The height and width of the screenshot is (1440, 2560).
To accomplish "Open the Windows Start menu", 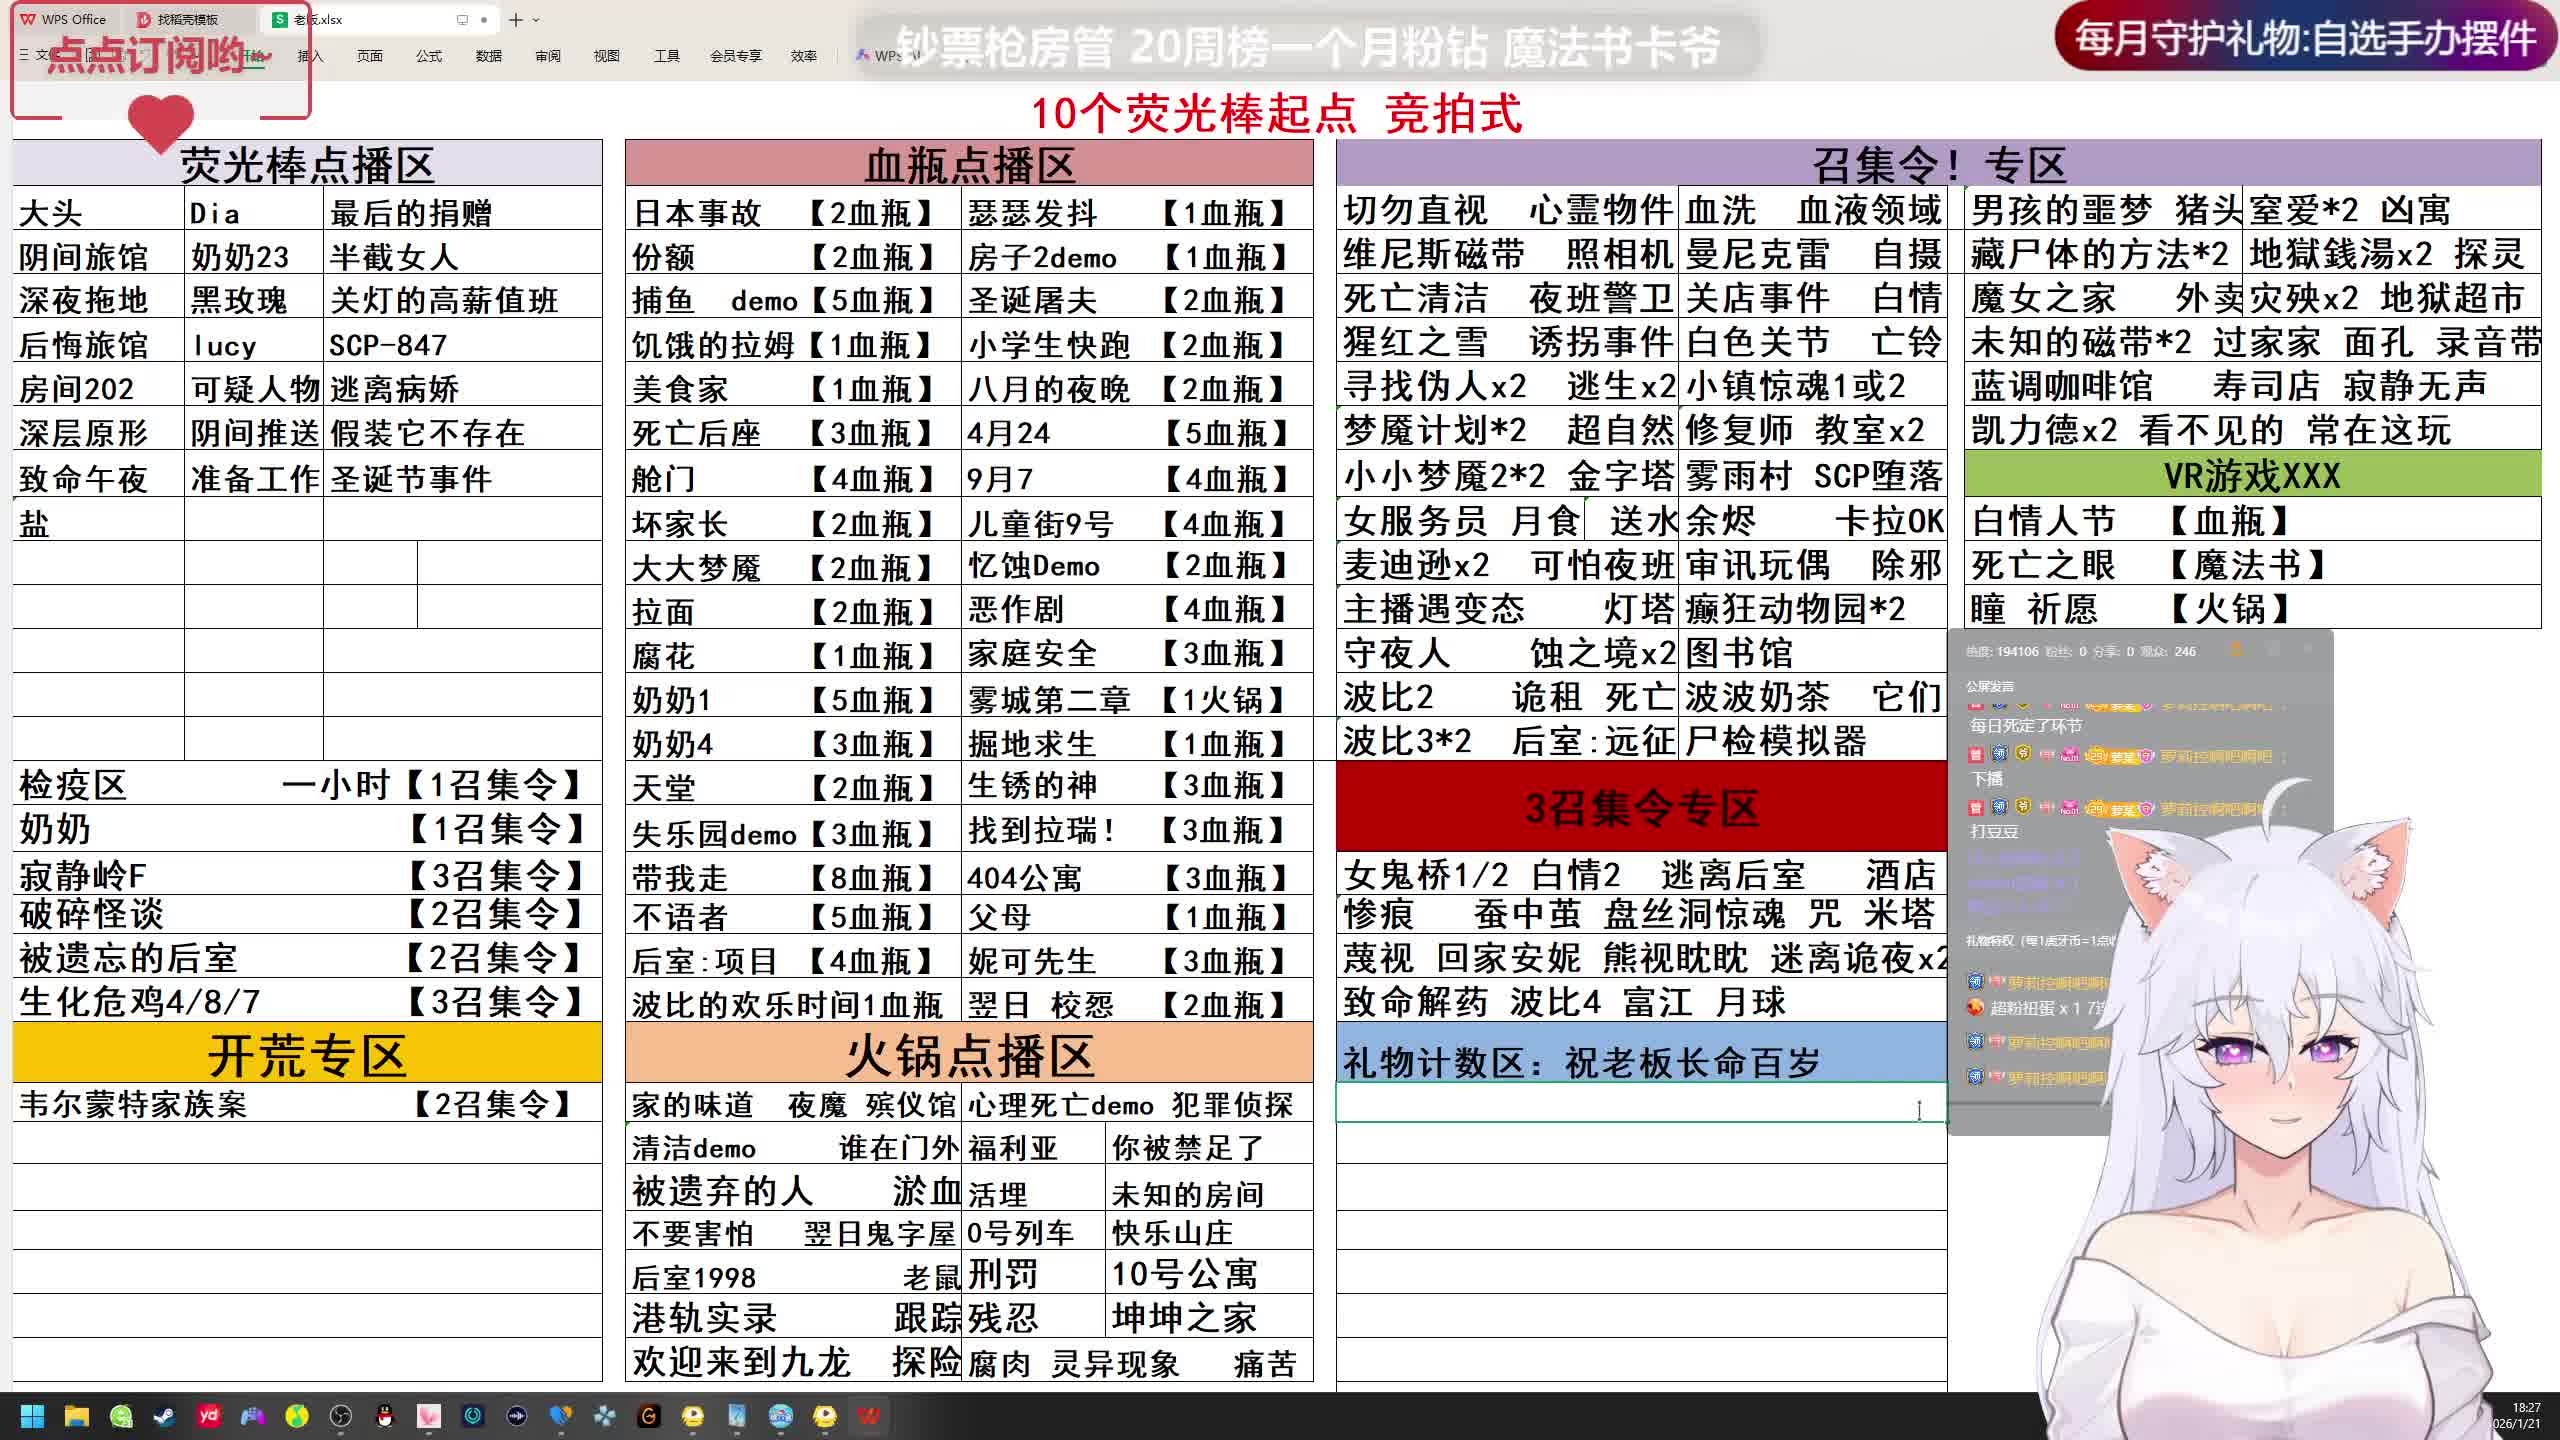I will click(x=32, y=1416).
